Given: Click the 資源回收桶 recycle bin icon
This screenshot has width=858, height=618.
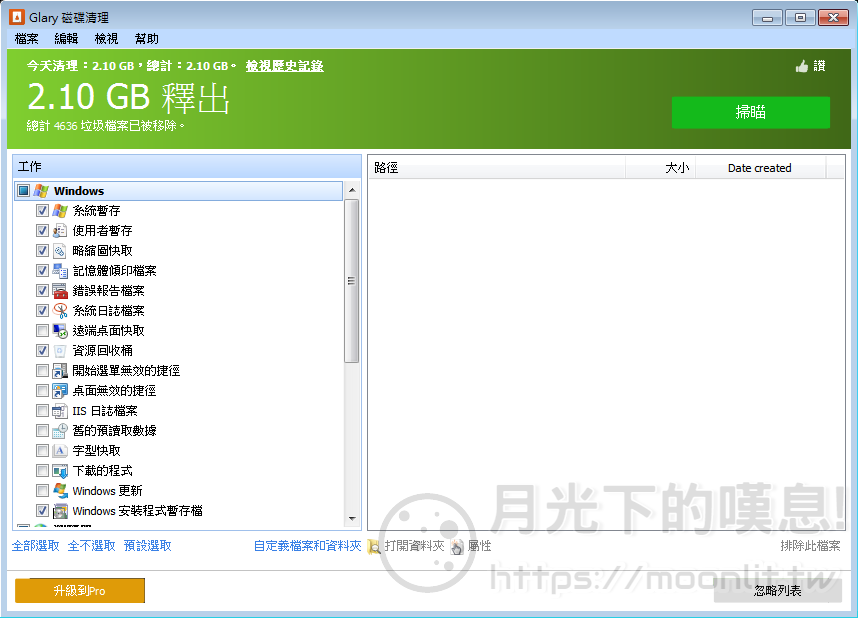Looking at the screenshot, I should click(60, 351).
